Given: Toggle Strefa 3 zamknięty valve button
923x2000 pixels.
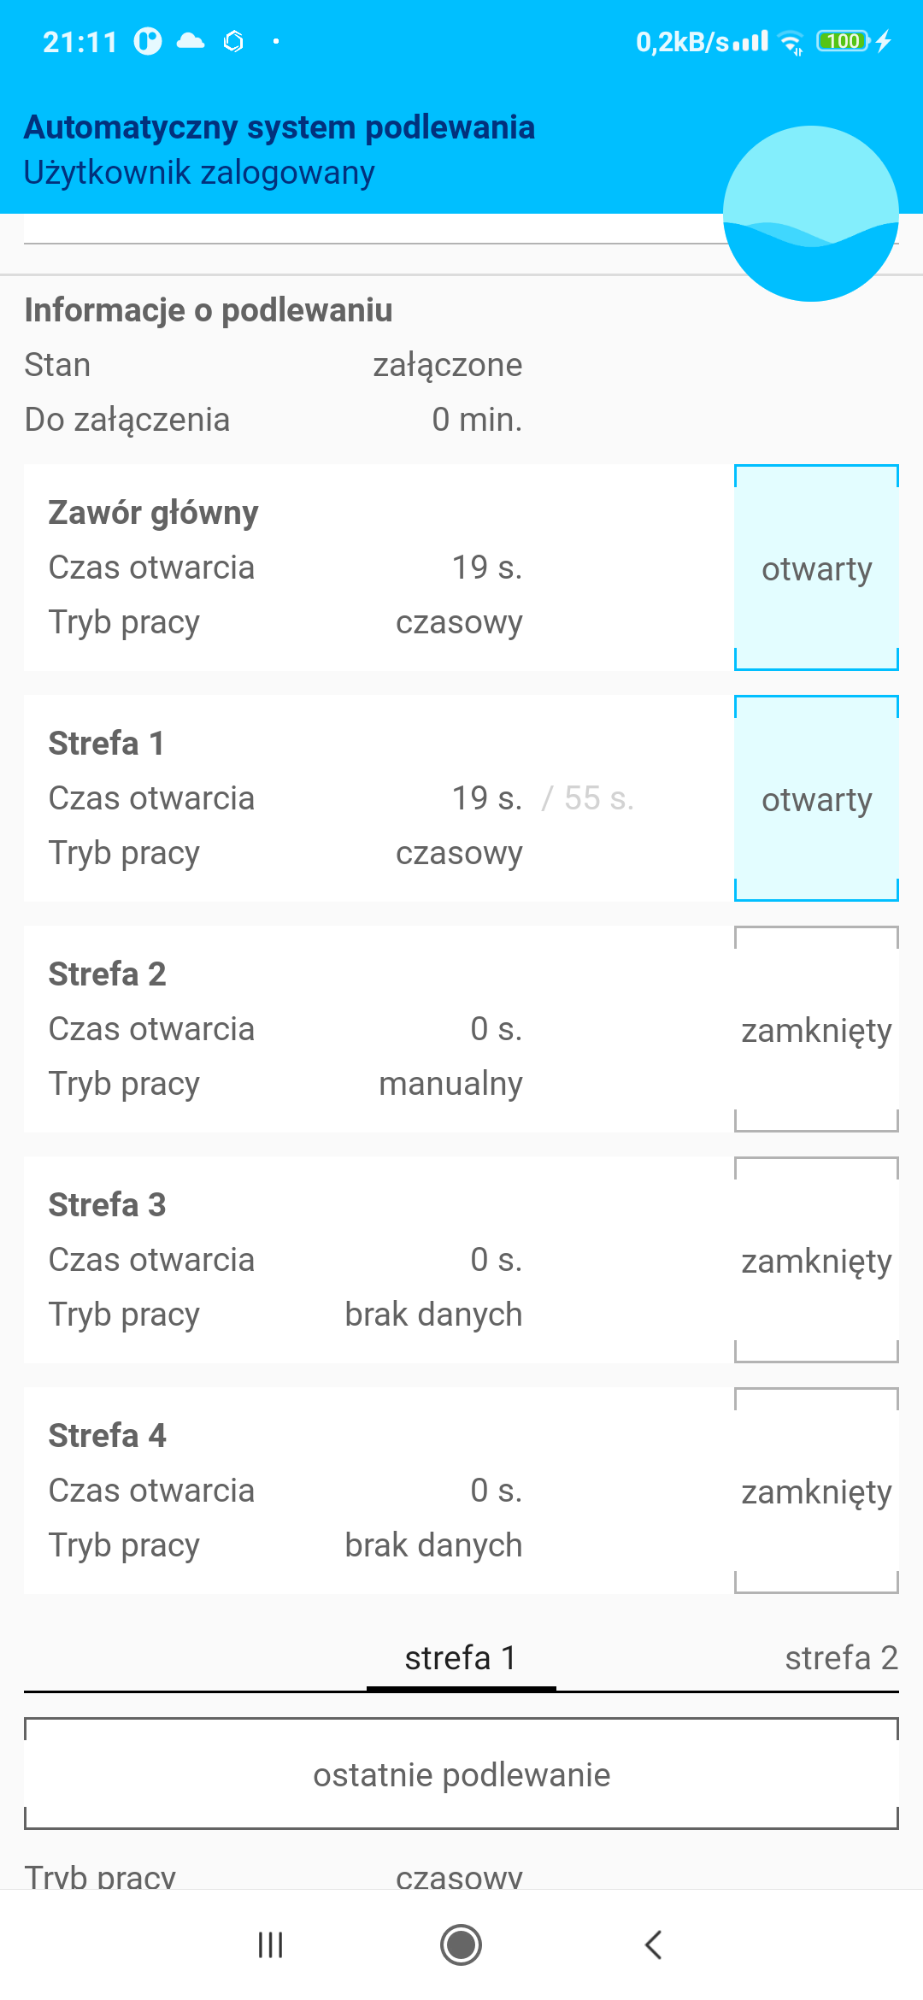Looking at the screenshot, I should click(817, 1261).
